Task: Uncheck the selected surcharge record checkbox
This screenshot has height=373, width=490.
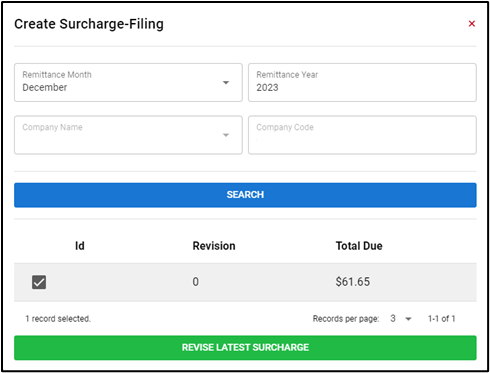Action: click(39, 282)
